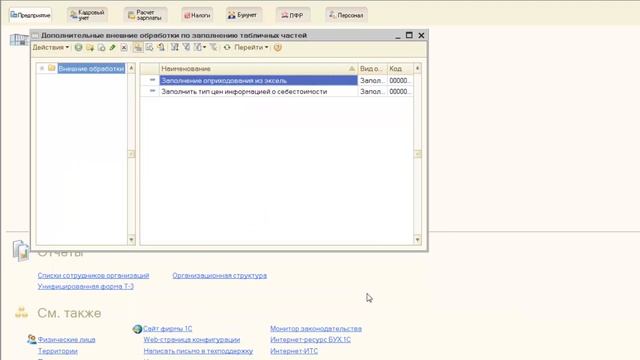Open Монитор законодательства link
Screen dimensions: 640x360
tap(316, 329)
